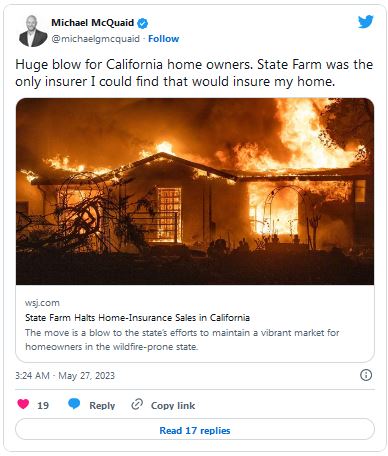
Task: Click the Reply text label
Action: pos(102,405)
